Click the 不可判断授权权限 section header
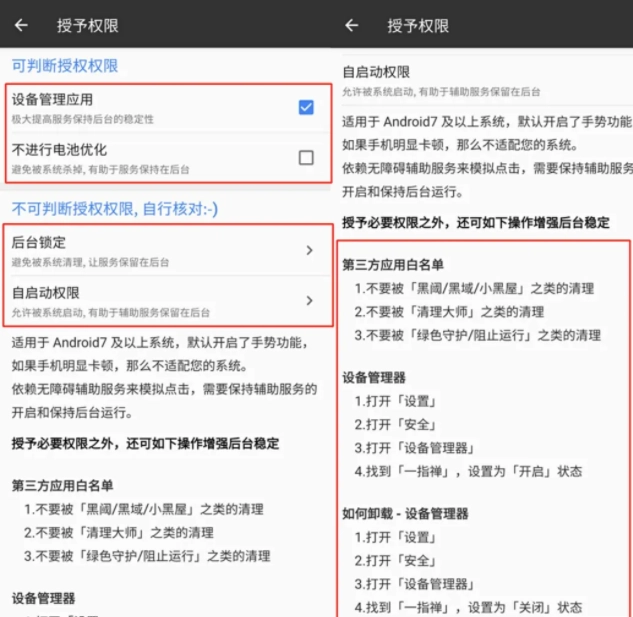633x617 pixels. pyautogui.click(x=114, y=208)
